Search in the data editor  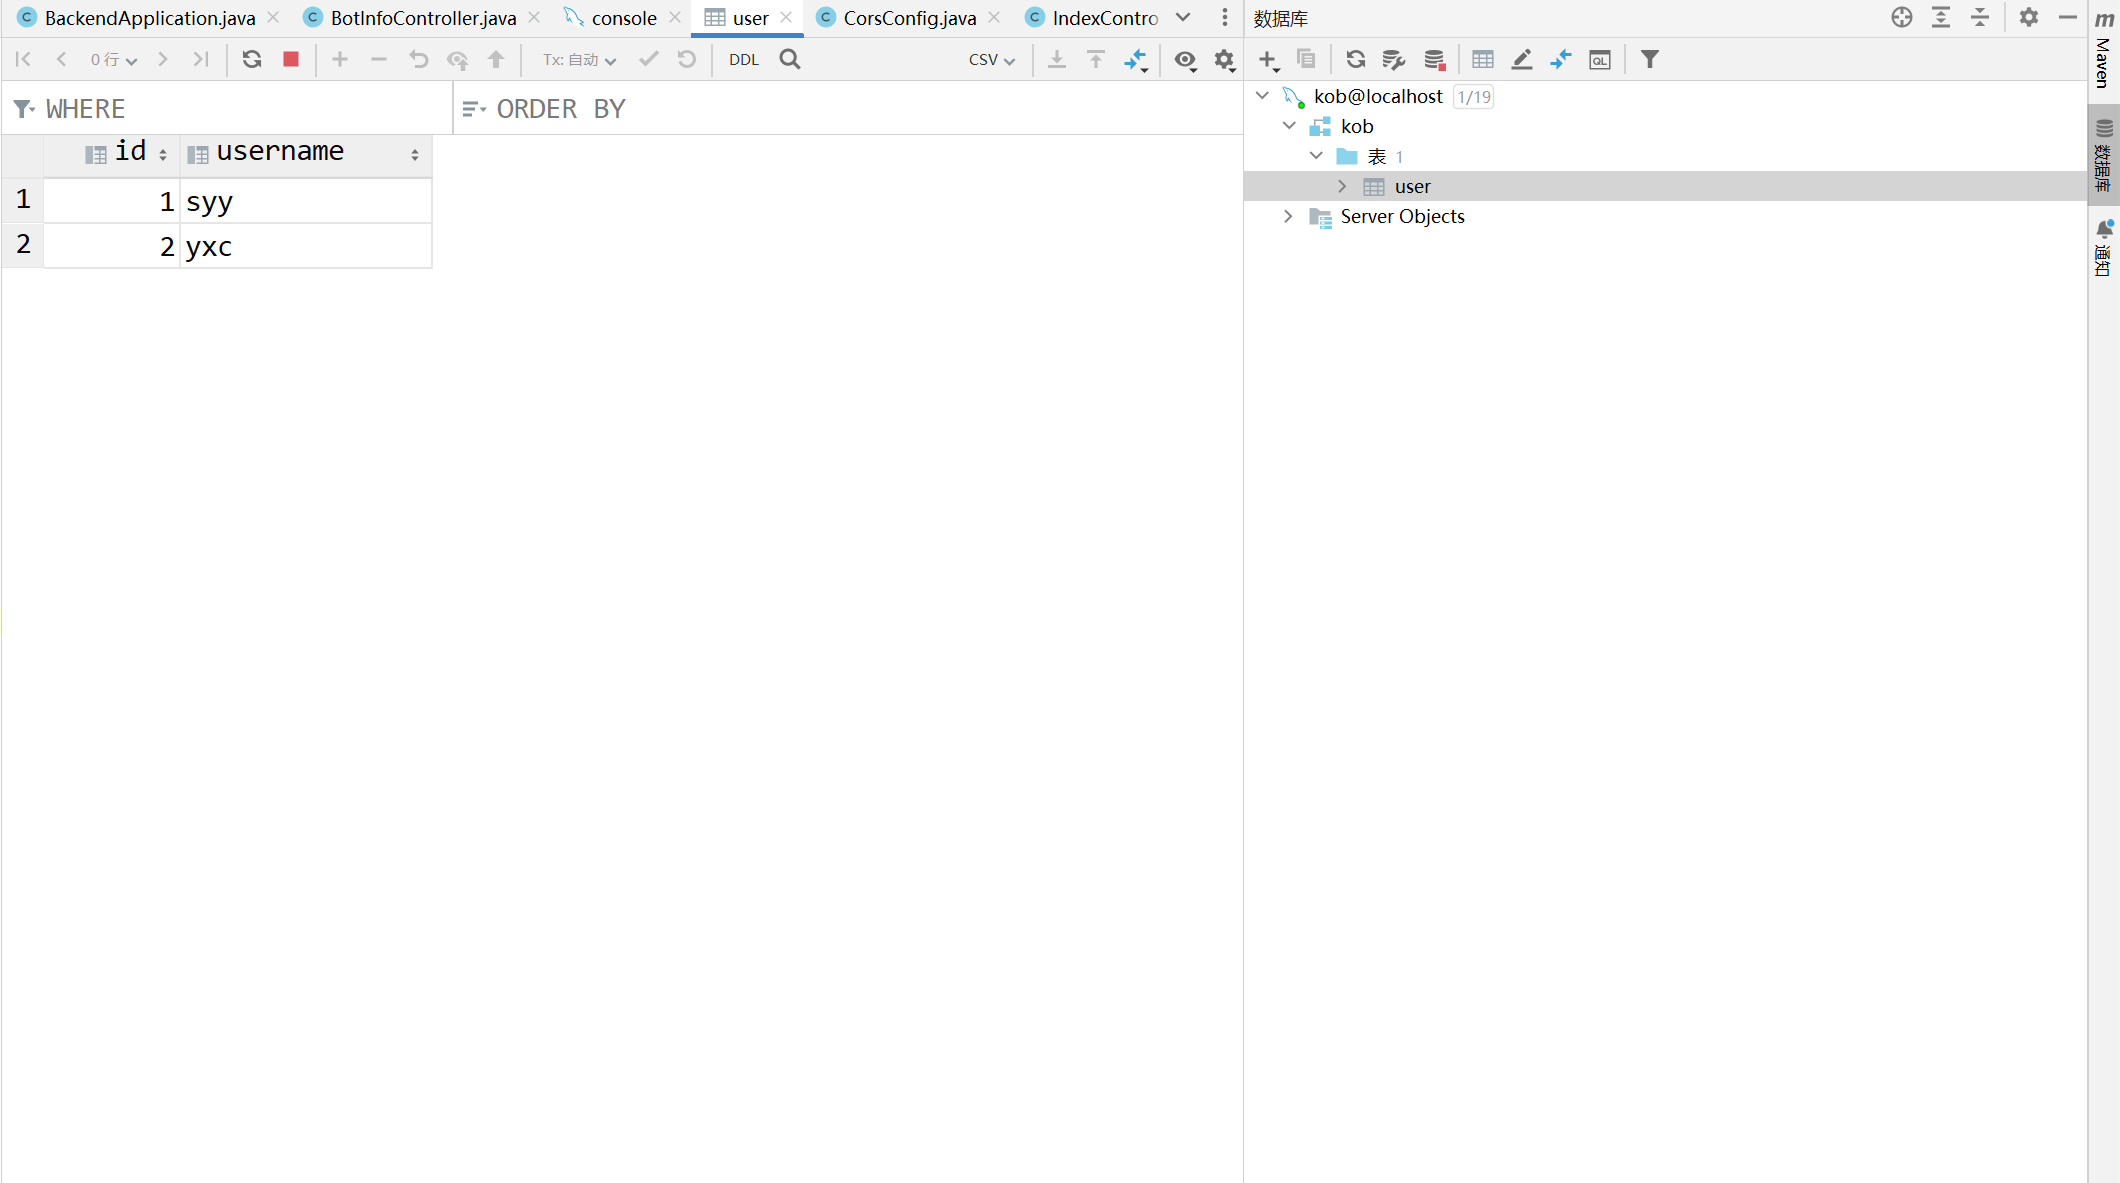(790, 60)
